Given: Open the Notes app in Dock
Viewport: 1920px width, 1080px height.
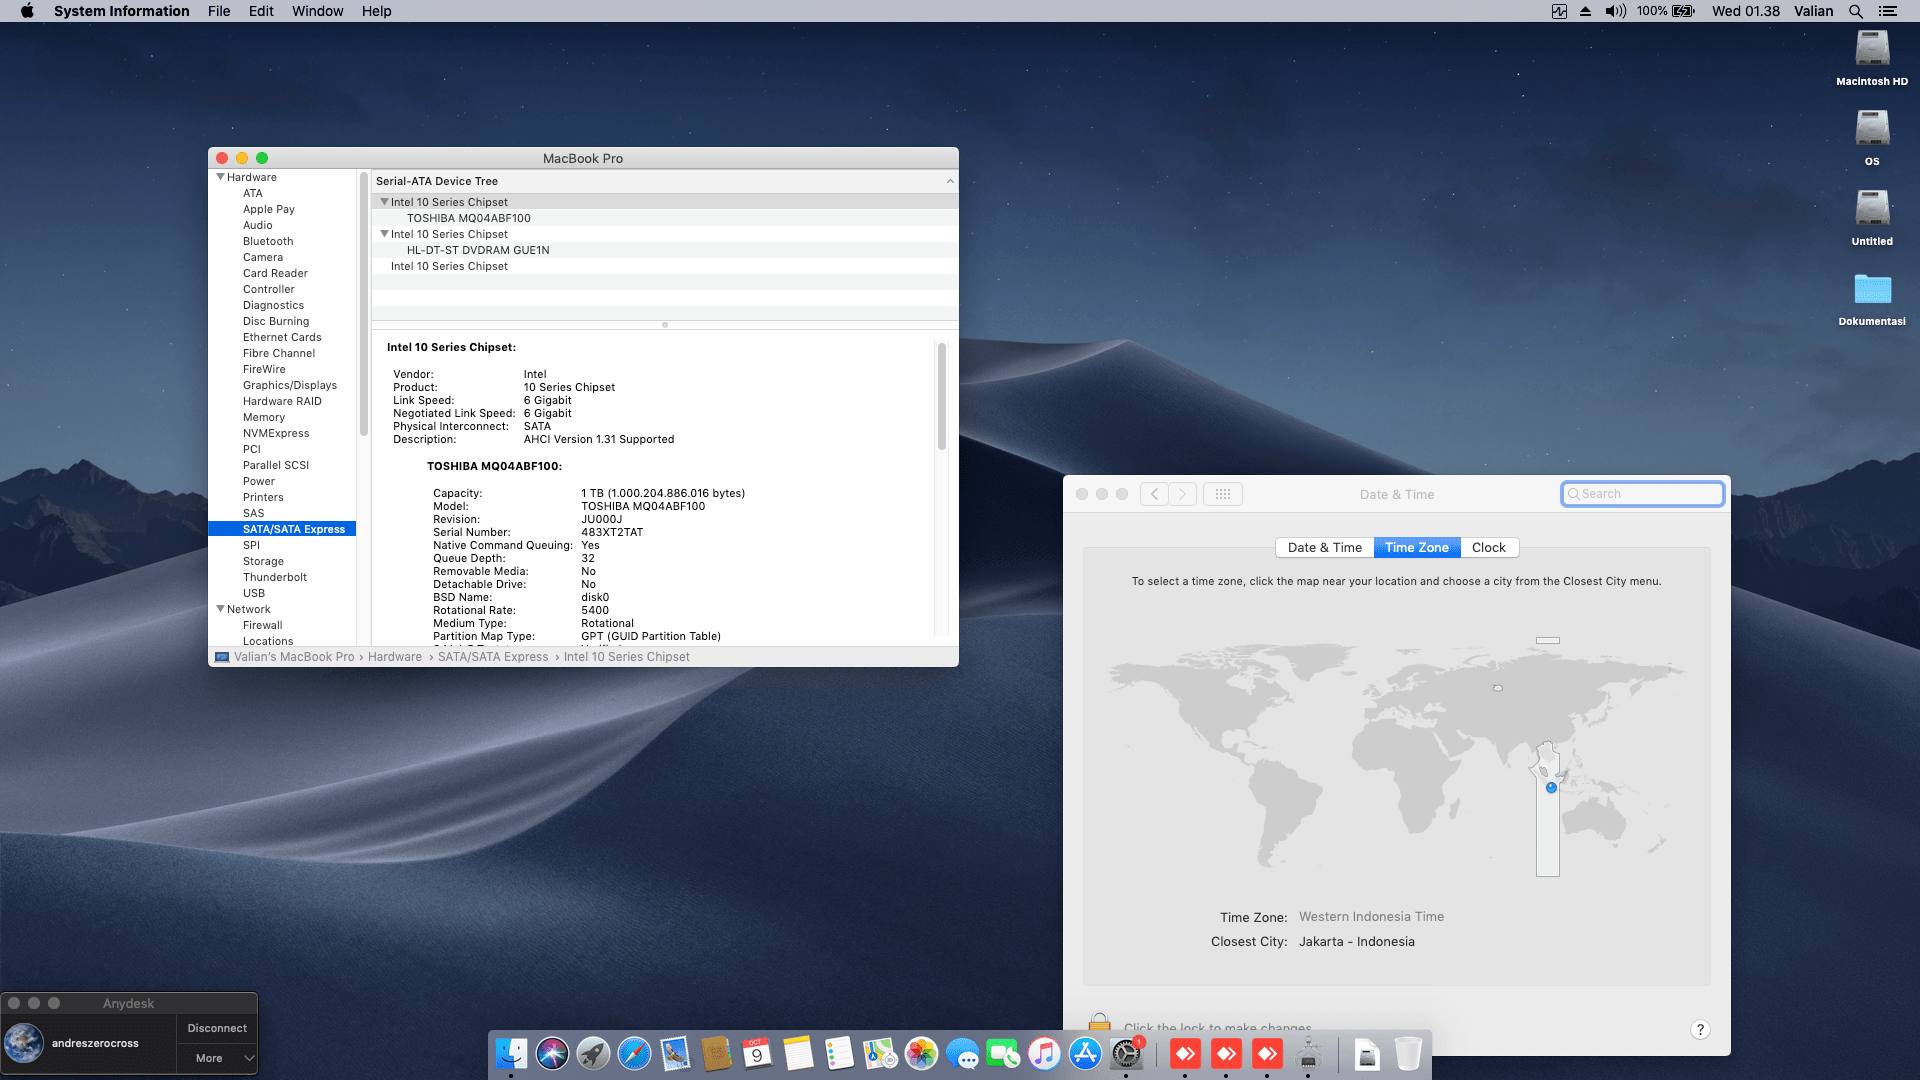Looking at the screenshot, I should [x=798, y=1053].
